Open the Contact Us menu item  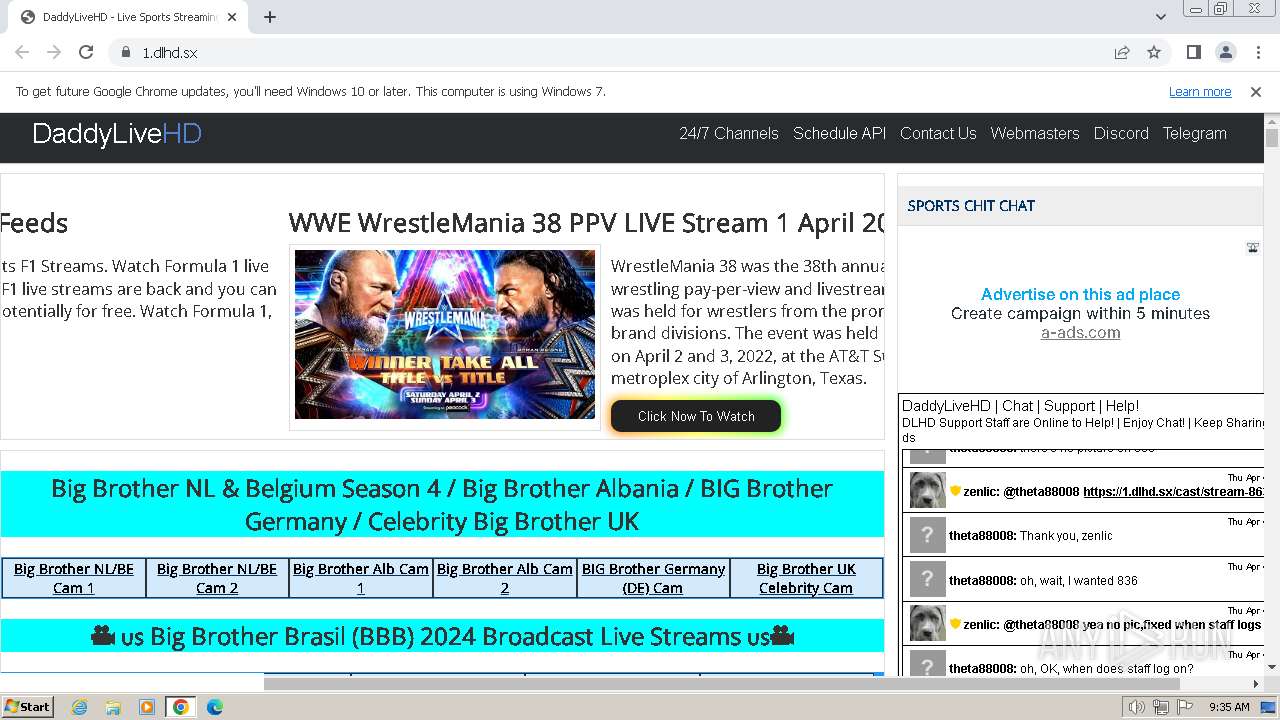(x=938, y=133)
